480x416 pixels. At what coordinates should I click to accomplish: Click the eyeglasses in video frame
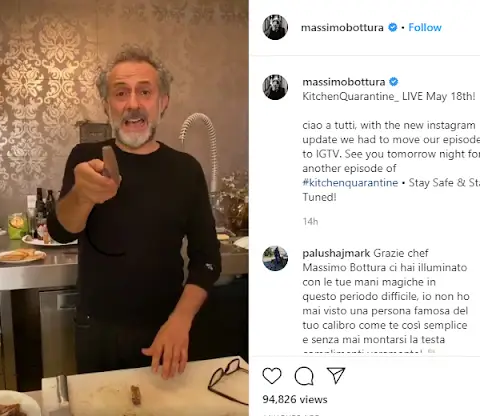coord(229,381)
